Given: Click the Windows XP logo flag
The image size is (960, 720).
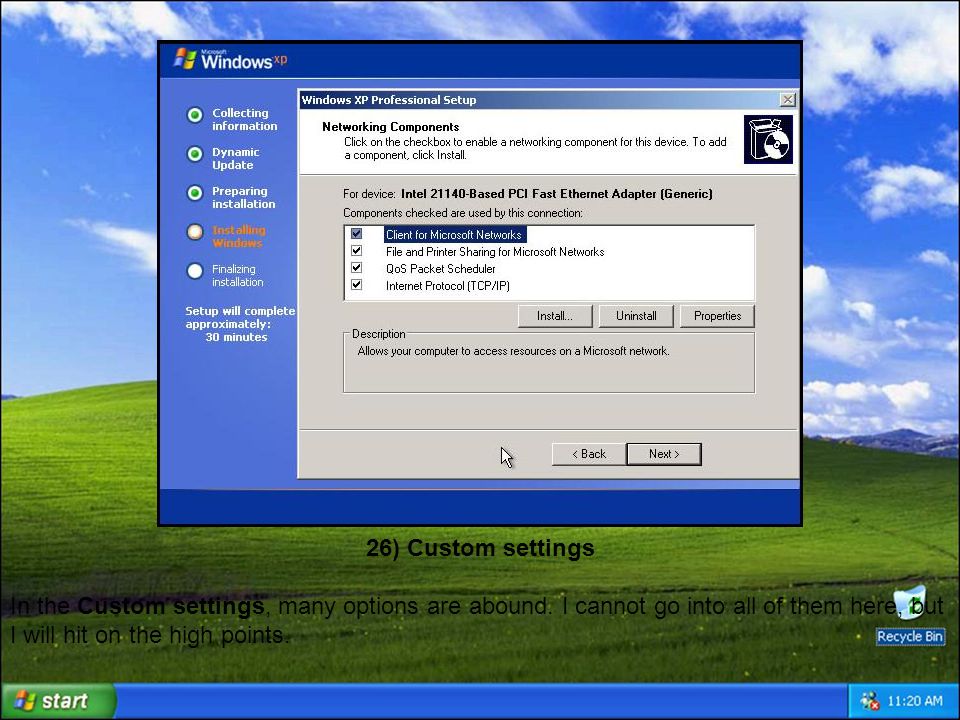Looking at the screenshot, I should [185, 59].
